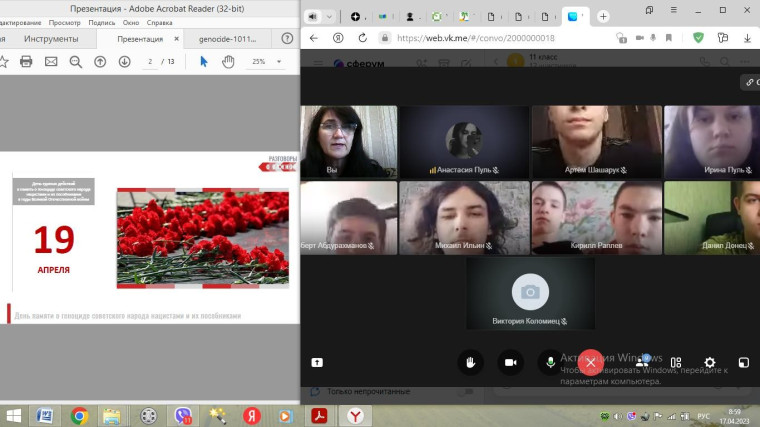Go to the next page in Acrobat
The width and height of the screenshot is (760, 427).
point(125,62)
